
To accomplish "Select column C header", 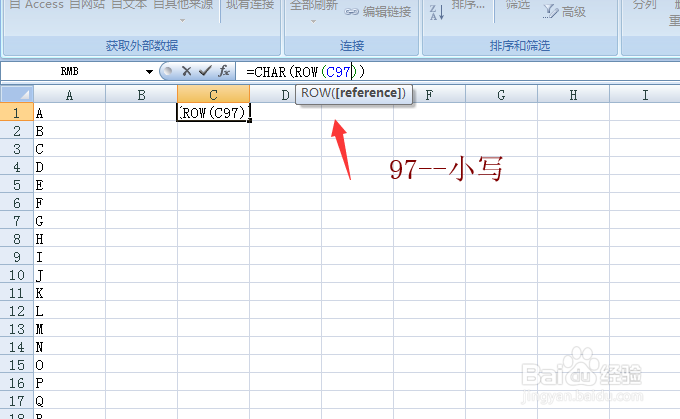I will point(213,95).
